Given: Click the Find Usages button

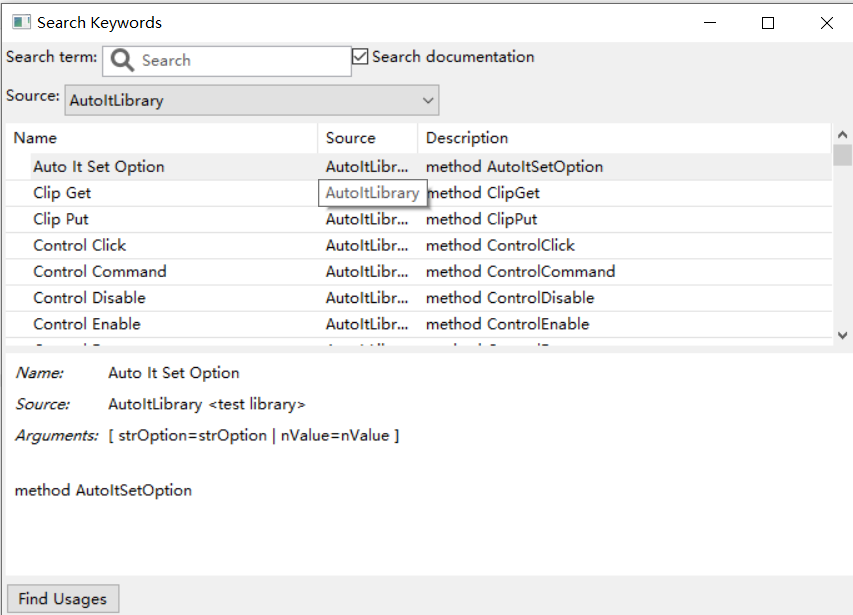Looking at the screenshot, I should [x=63, y=599].
